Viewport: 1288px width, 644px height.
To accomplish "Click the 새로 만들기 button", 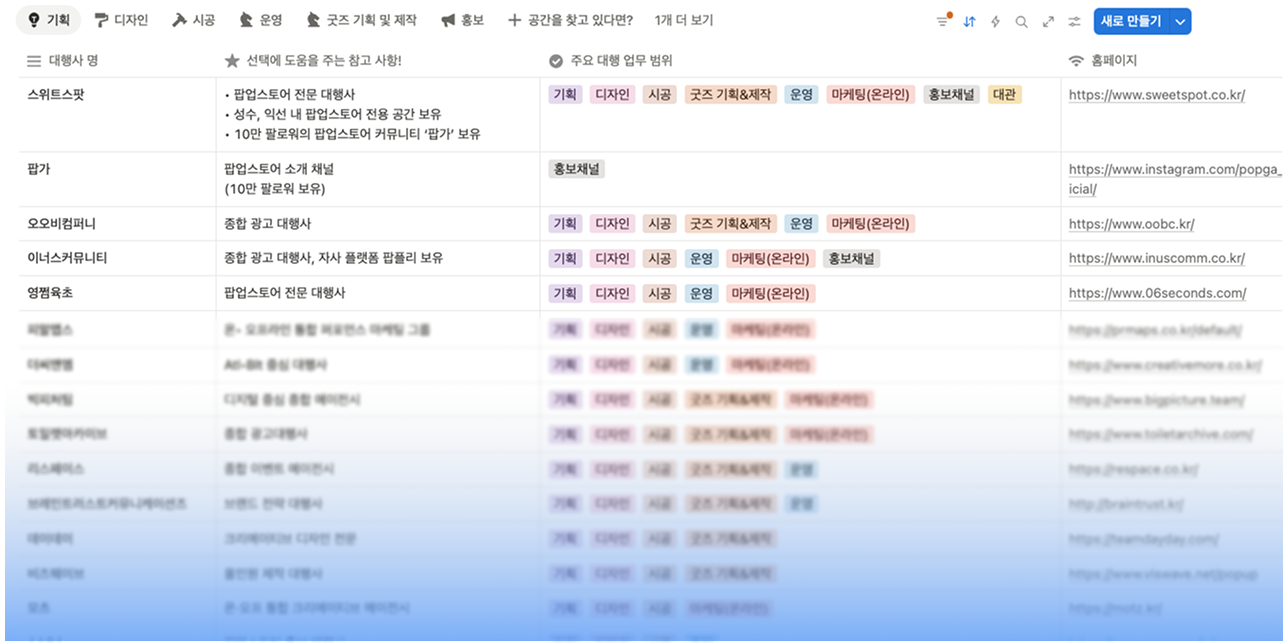I will [x=1130, y=21].
